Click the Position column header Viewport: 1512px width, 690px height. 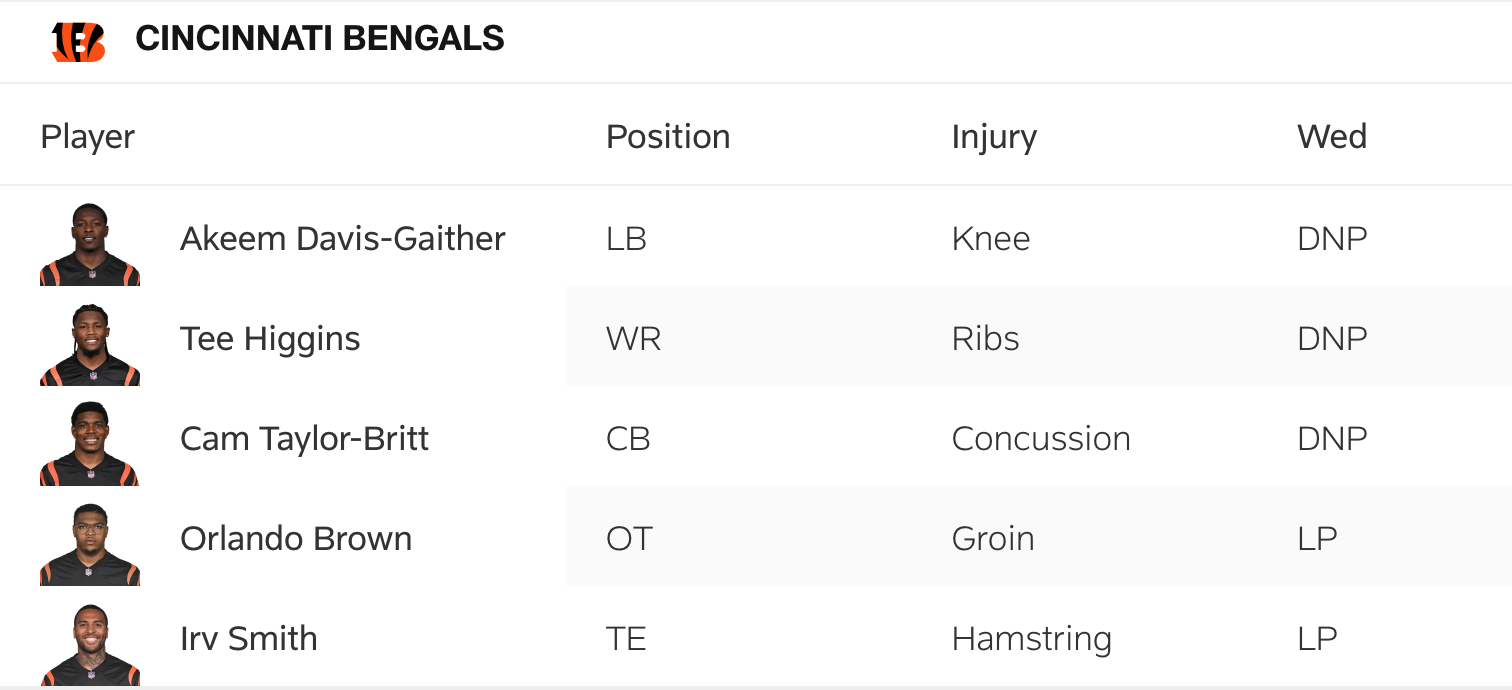coord(668,137)
